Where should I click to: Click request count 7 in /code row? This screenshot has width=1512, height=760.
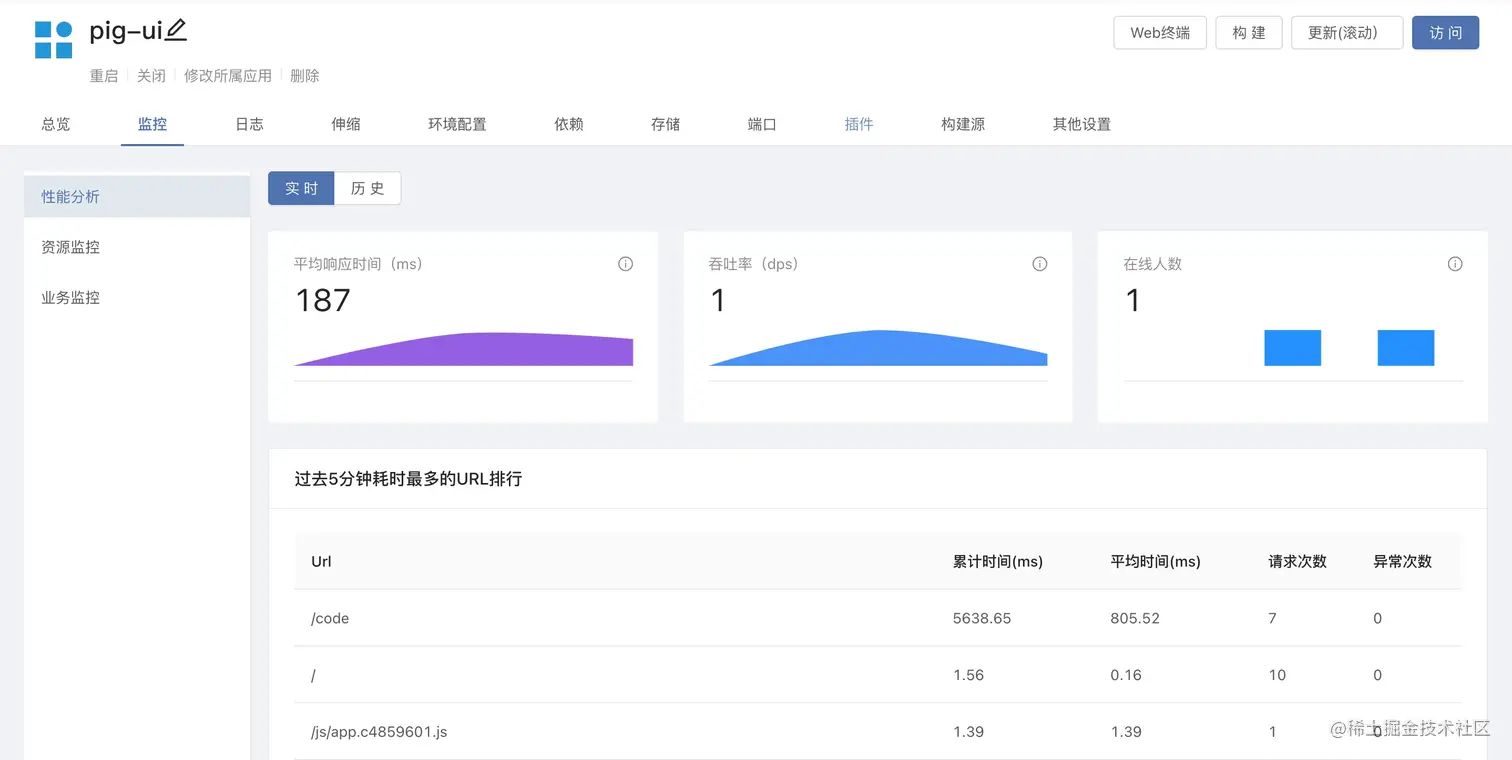tap(1273, 618)
